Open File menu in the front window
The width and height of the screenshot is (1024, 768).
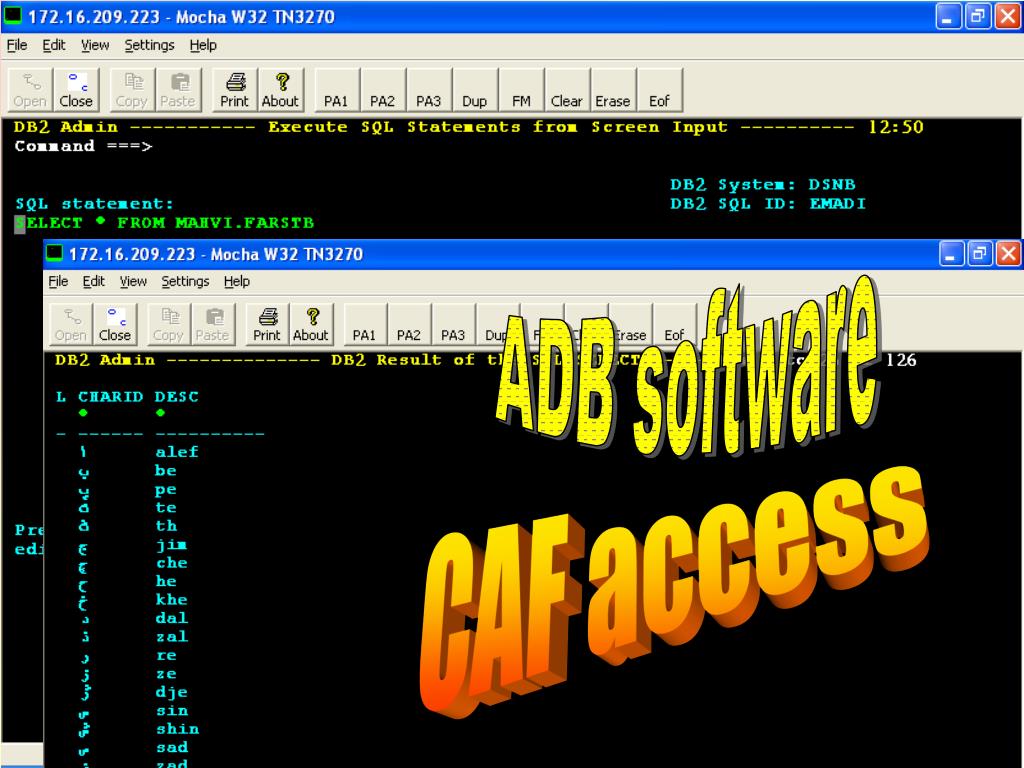point(58,281)
